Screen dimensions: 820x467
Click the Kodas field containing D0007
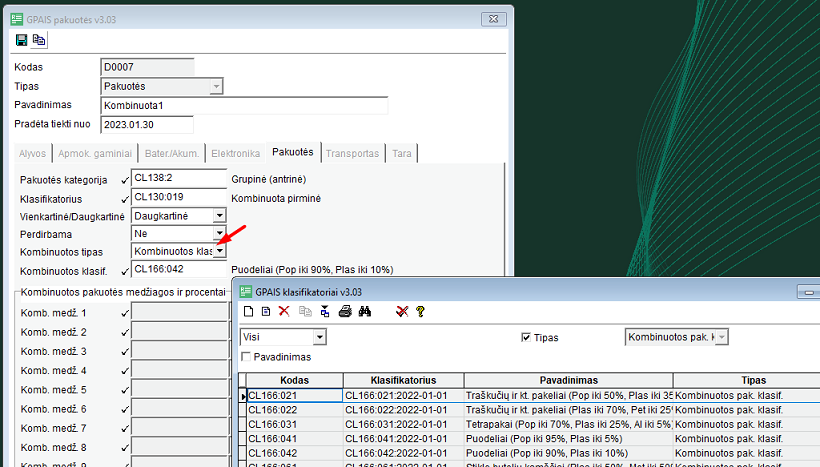147,67
